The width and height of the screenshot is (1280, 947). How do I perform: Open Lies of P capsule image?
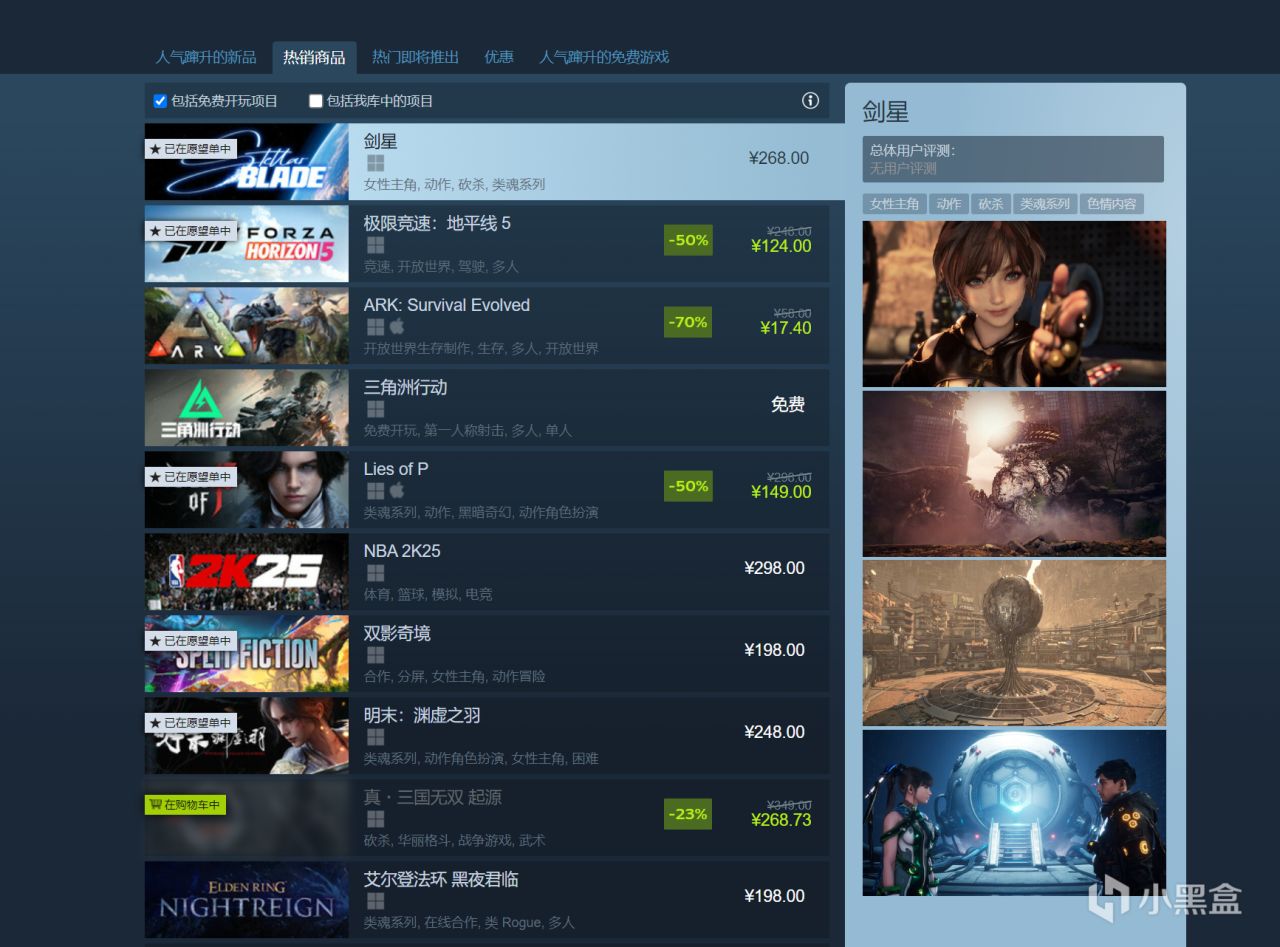(x=247, y=490)
